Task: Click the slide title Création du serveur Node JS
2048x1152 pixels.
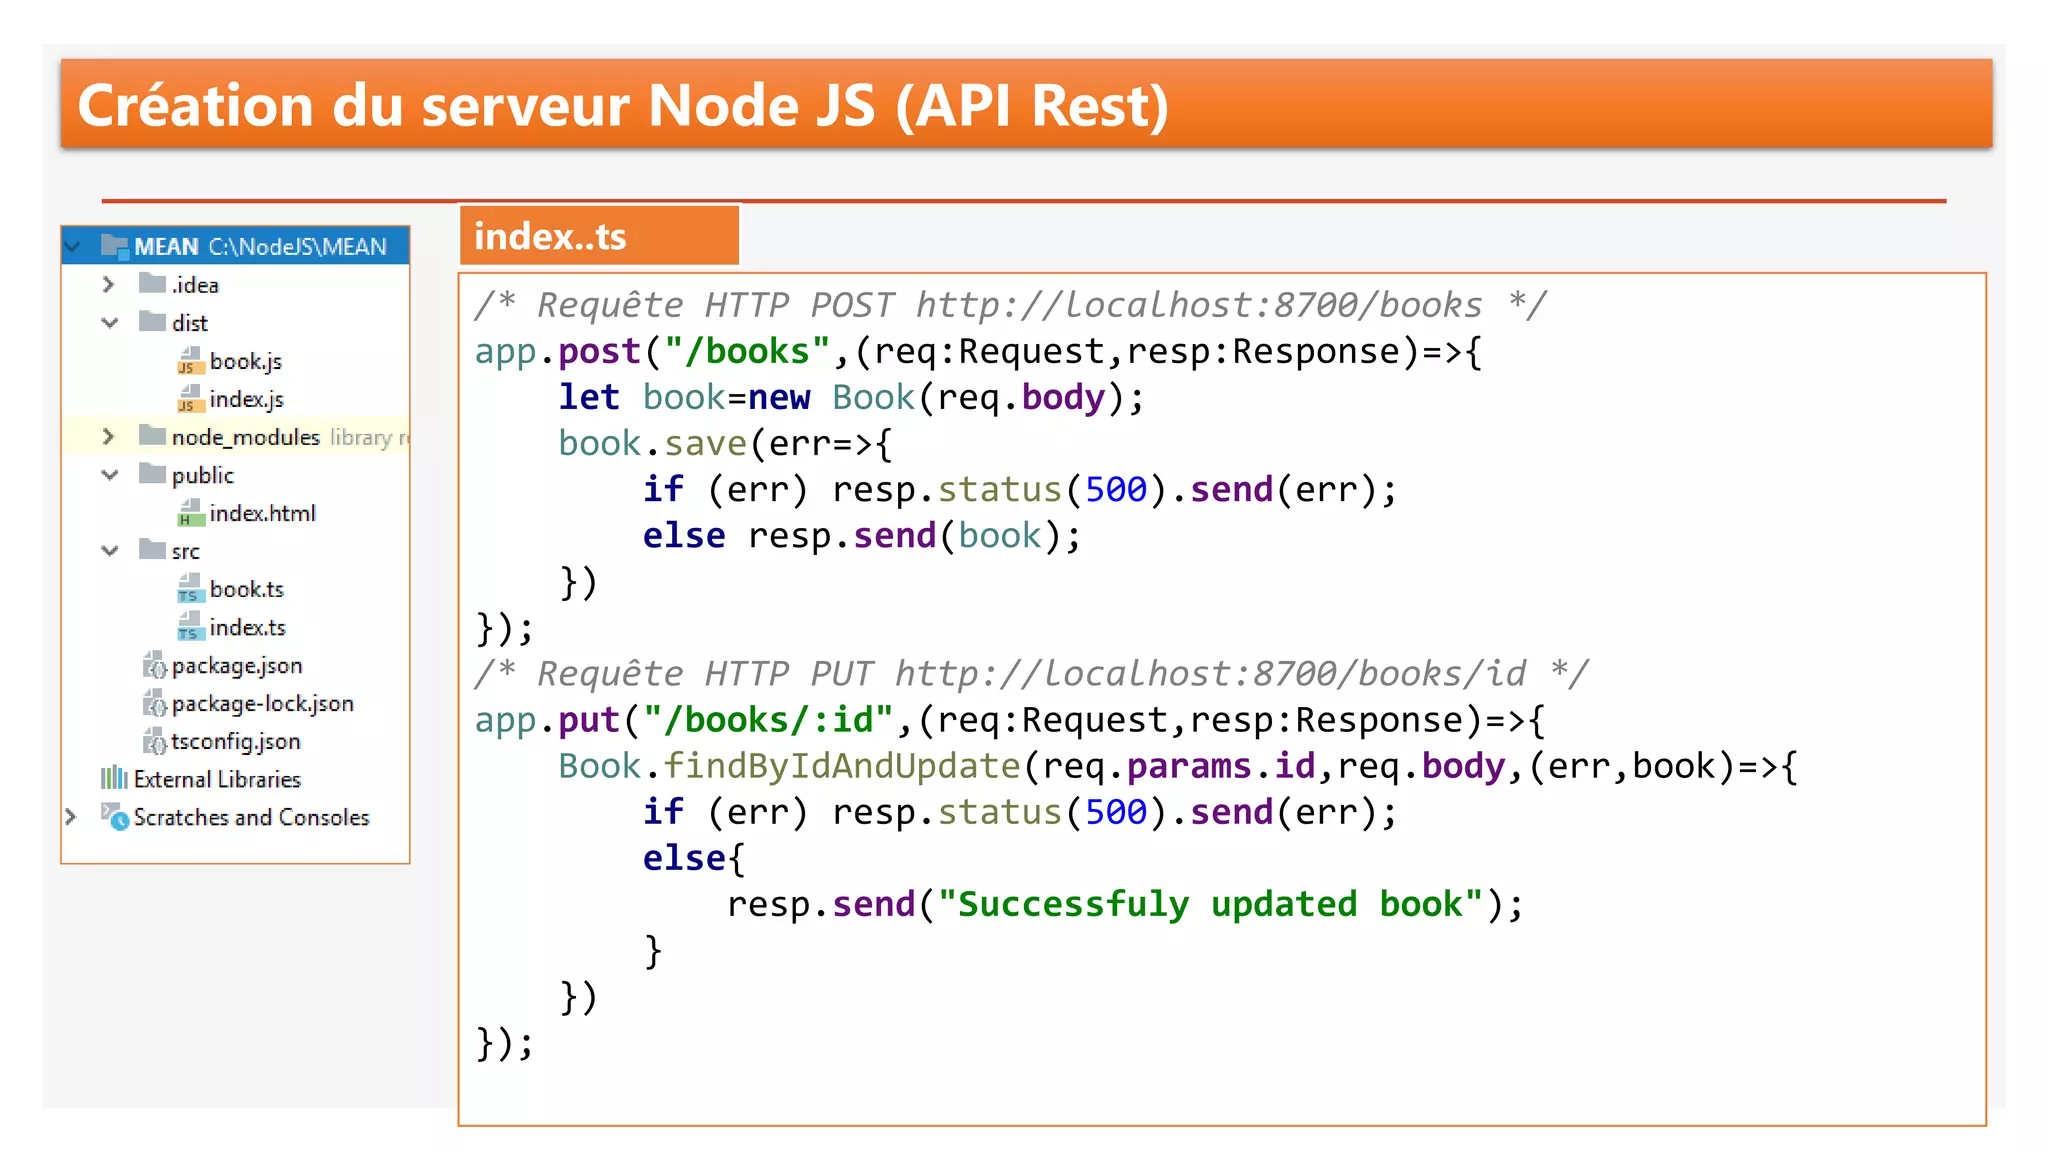Action: (623, 105)
